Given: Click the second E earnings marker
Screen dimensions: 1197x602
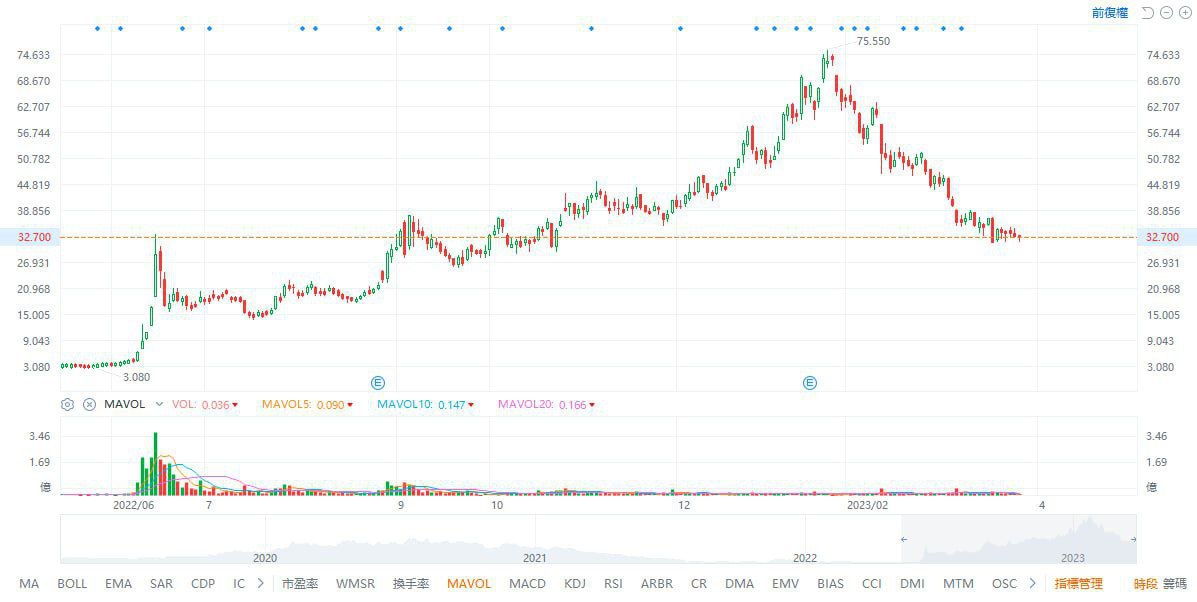Looking at the screenshot, I should (810, 382).
